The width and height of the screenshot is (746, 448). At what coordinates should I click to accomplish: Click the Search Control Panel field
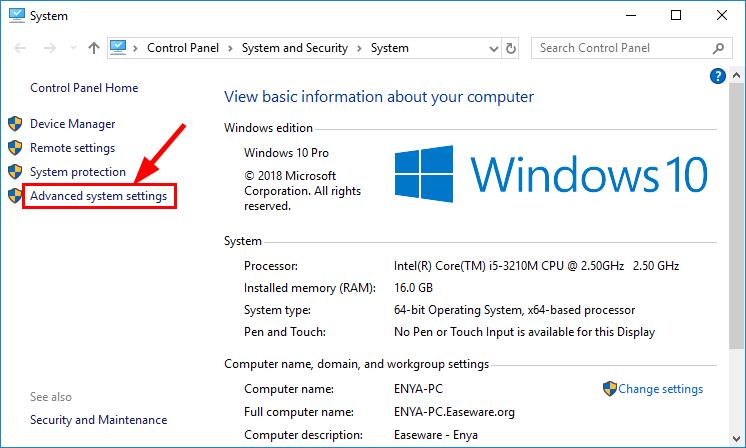(620, 48)
